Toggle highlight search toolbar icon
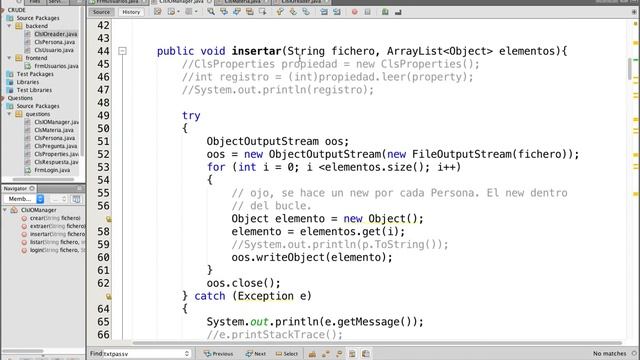Image resolution: width=640 pixels, height=360 pixels. coord(249,12)
